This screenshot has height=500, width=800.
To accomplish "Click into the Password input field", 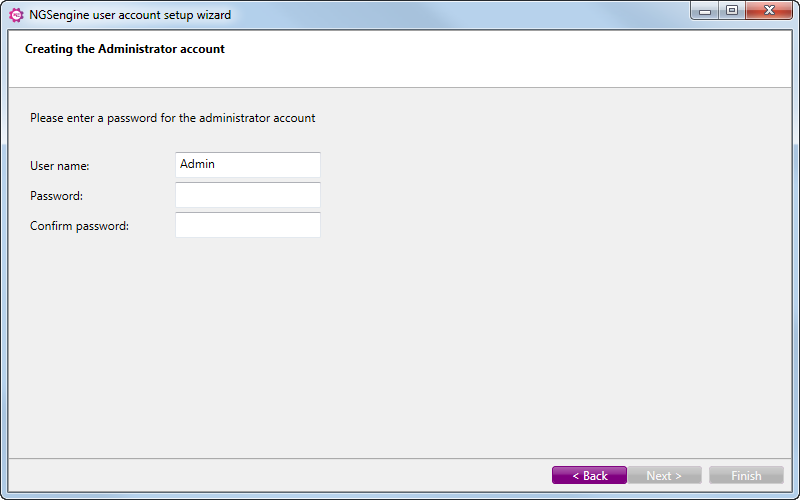I will pos(248,195).
